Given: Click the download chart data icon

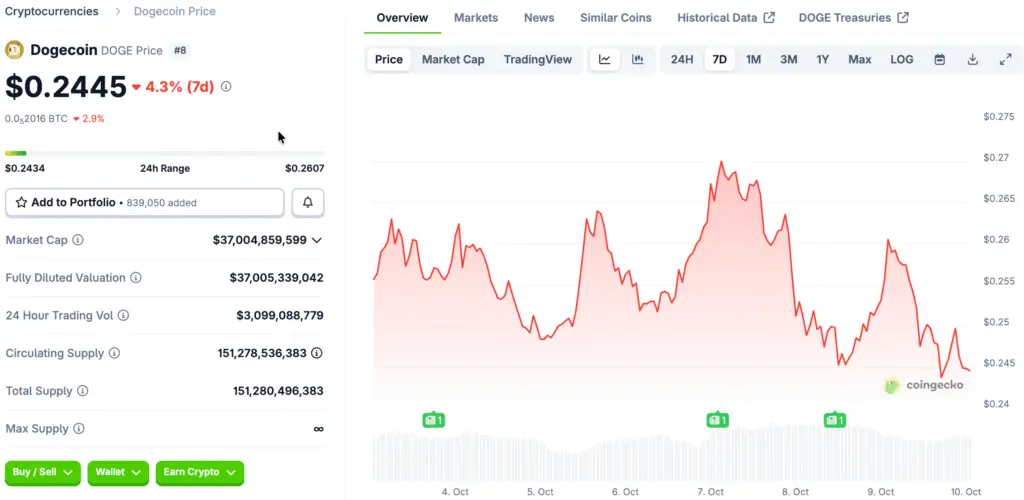Looking at the screenshot, I should [973, 60].
